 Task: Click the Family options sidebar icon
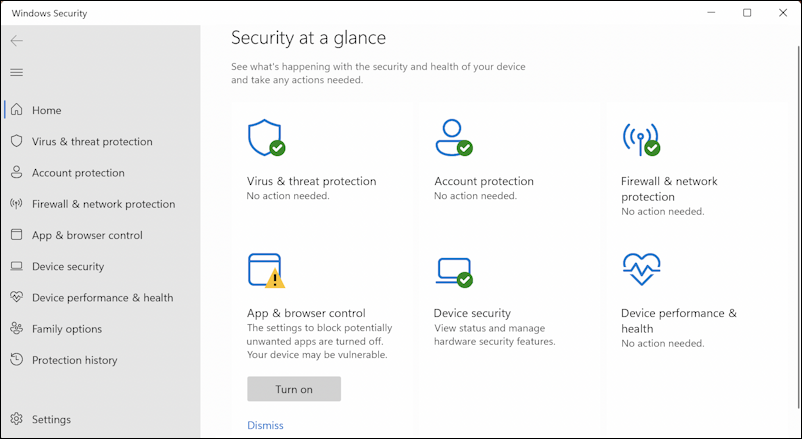click(16, 329)
